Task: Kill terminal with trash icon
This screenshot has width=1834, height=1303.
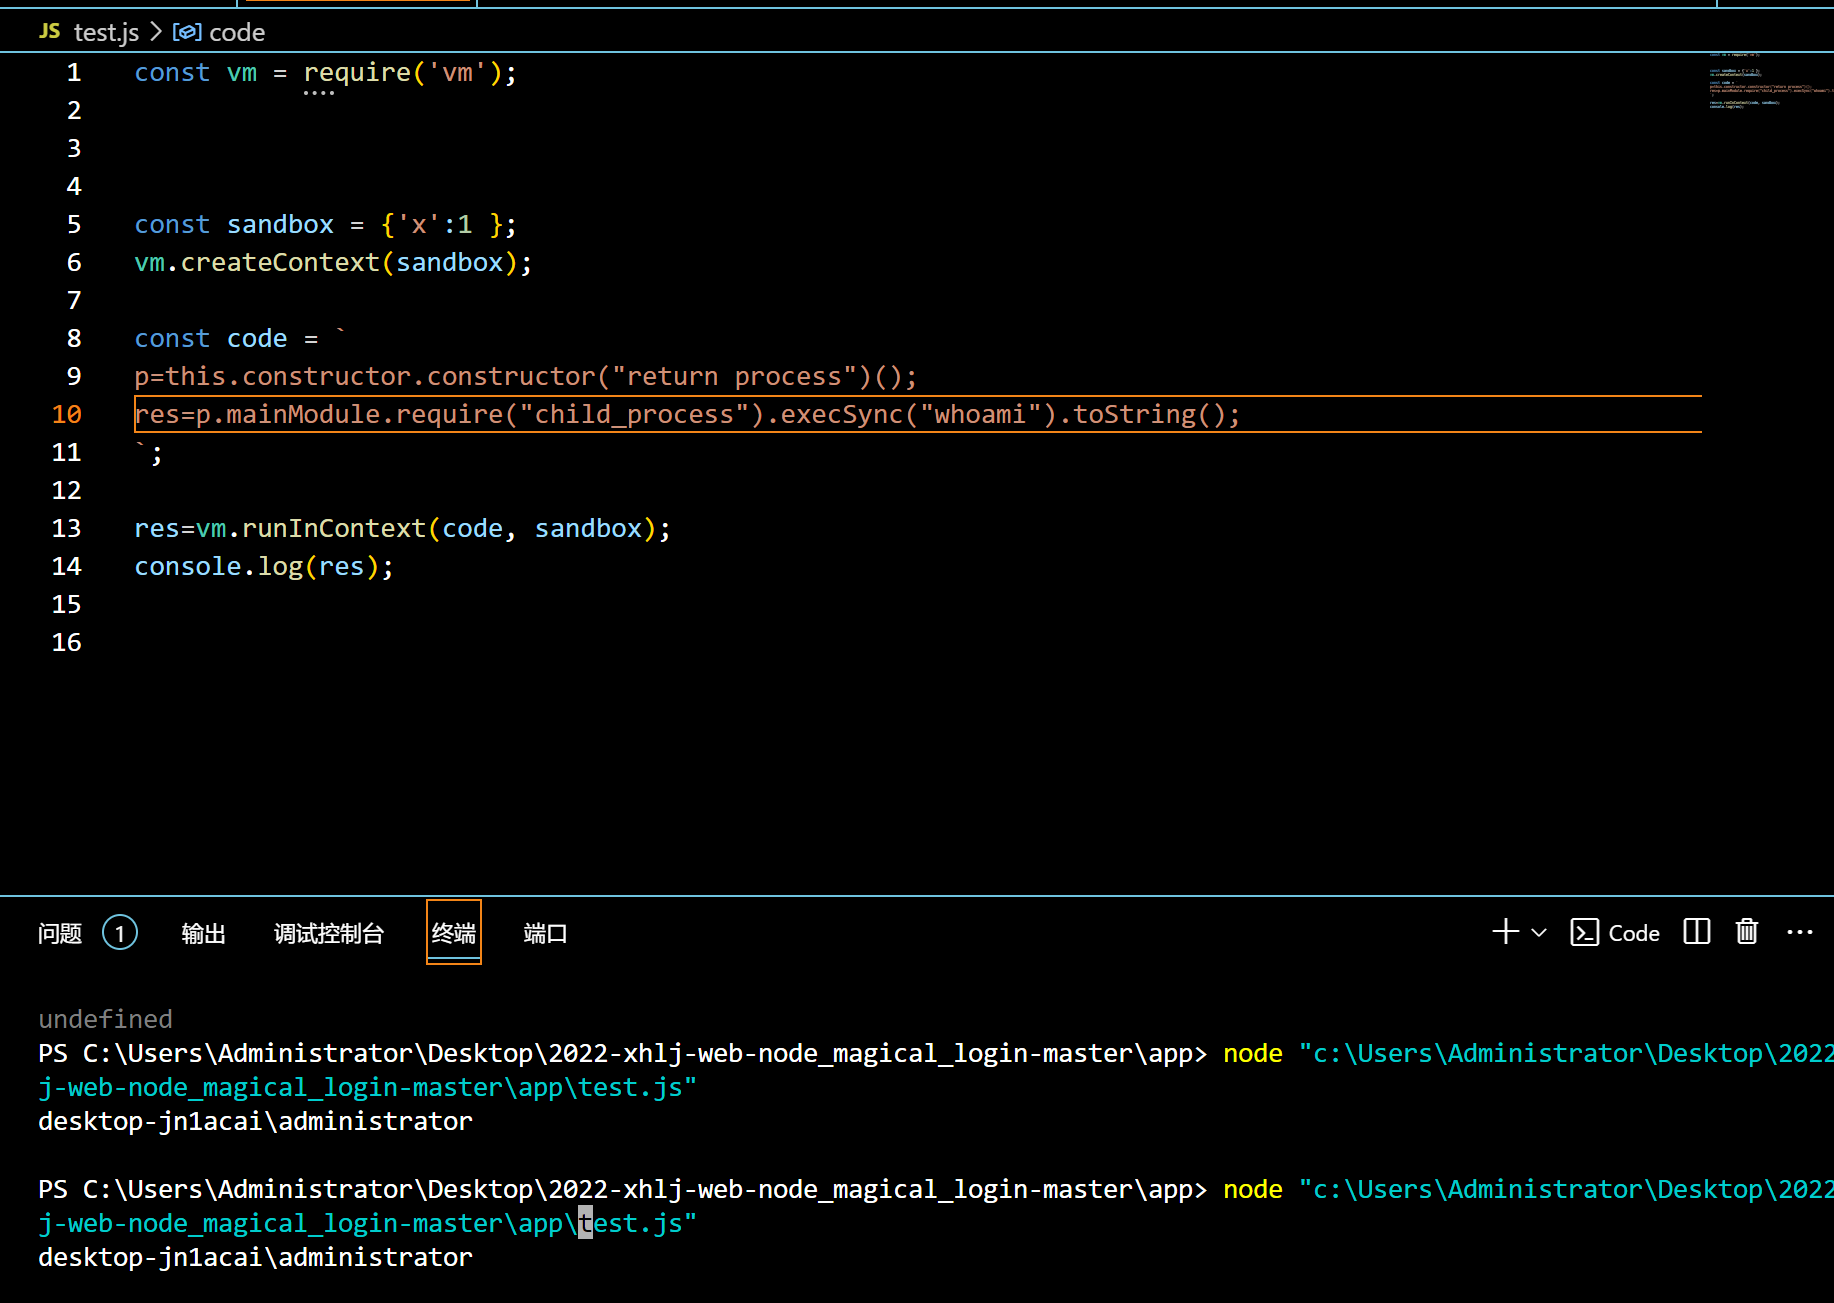Action: 1747,932
